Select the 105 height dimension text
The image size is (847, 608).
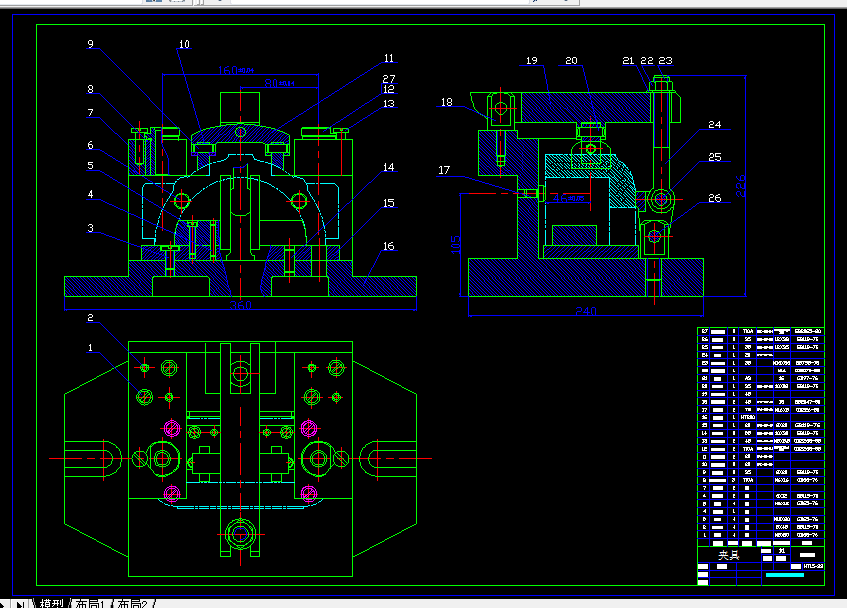pos(456,244)
